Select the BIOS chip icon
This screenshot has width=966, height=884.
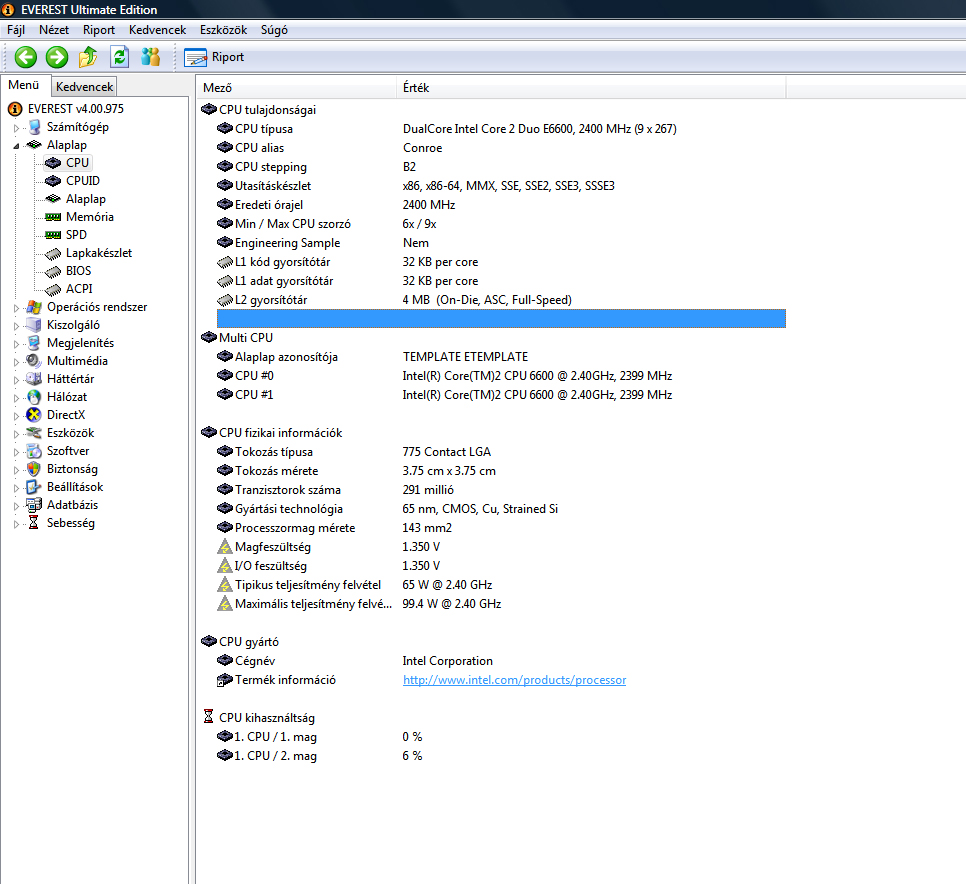(x=53, y=271)
